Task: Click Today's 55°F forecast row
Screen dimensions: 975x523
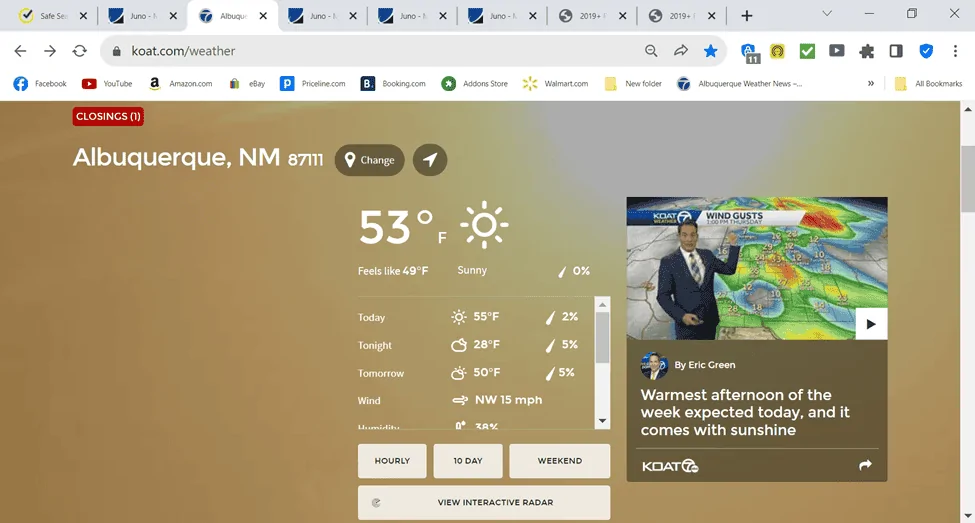Action: pyautogui.click(x=469, y=317)
